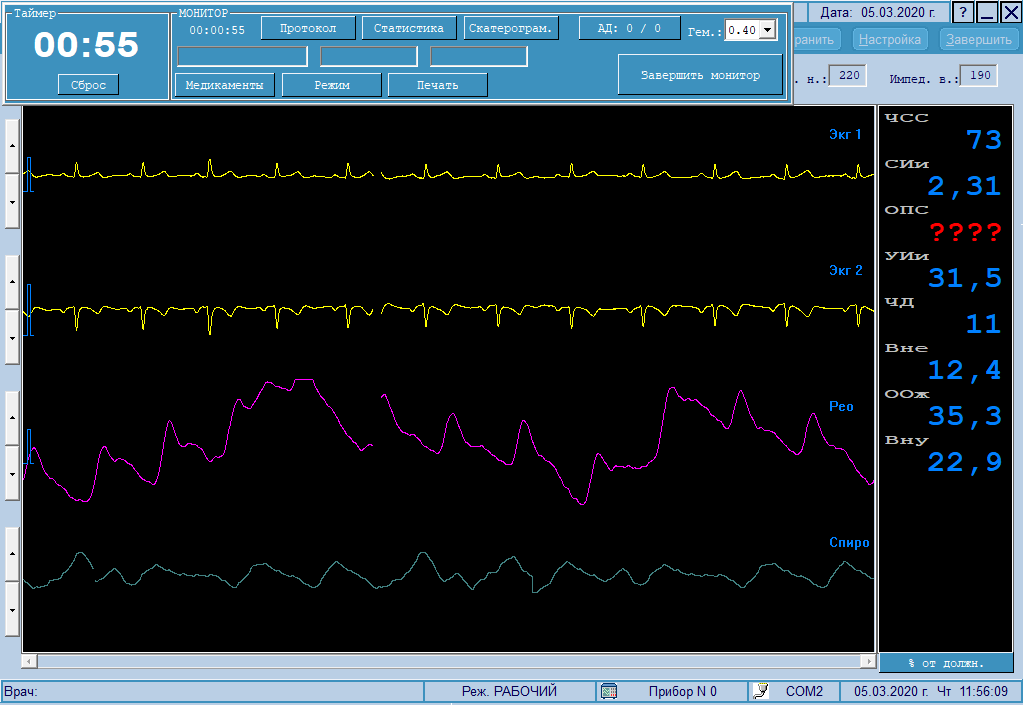This screenshot has width=1023, height=705.
Task: Decrease Рео trace scale down arrow
Action: pos(12,474)
